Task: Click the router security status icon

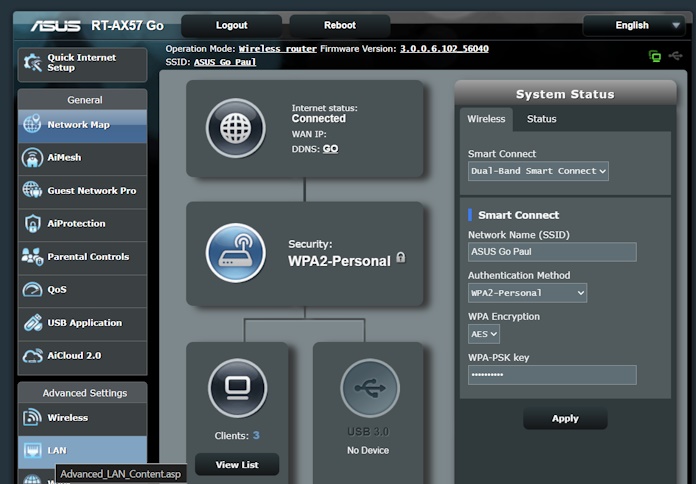Action: (236, 253)
